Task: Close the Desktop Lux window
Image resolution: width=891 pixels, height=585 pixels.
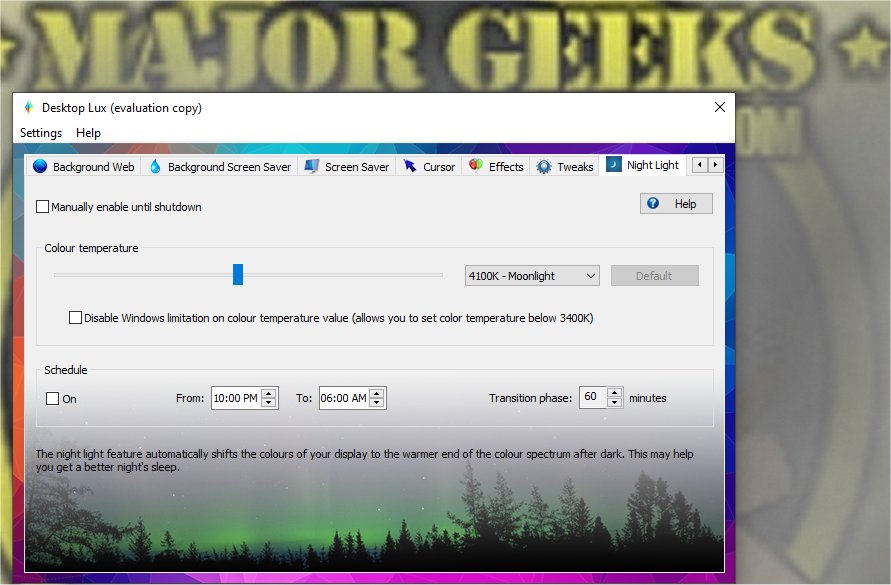Action: point(719,107)
